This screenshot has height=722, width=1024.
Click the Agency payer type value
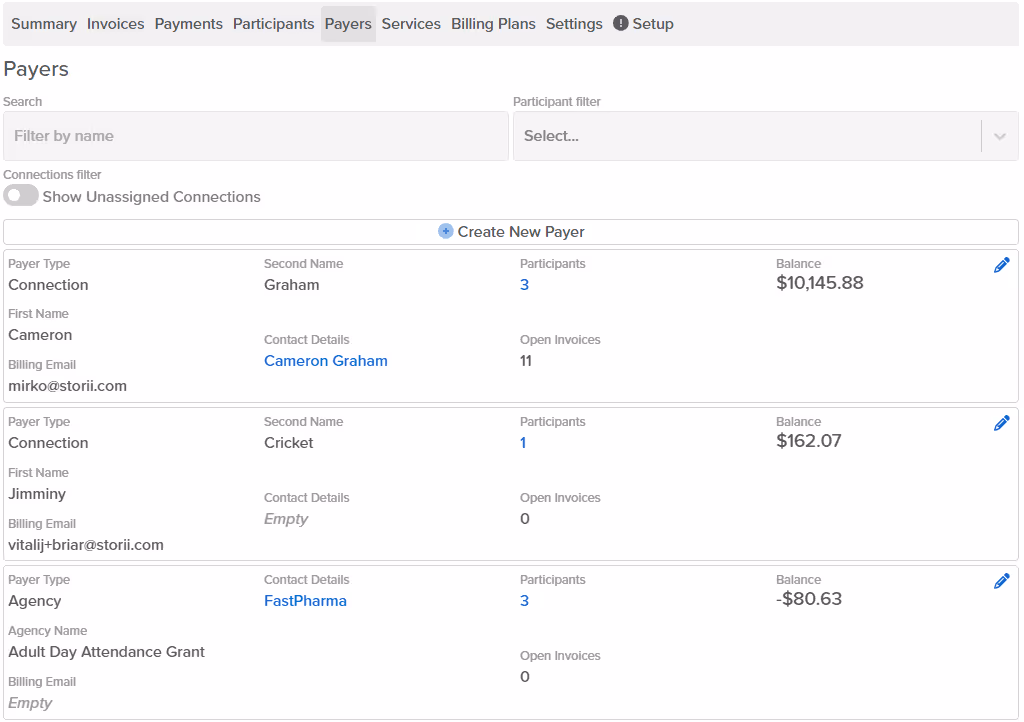pos(35,601)
